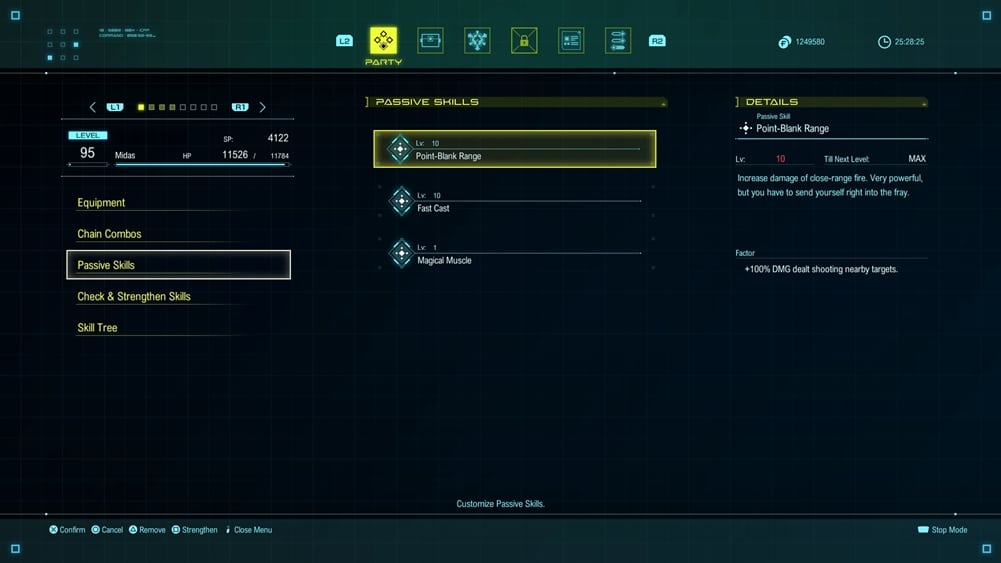
Task: Click the Midas HP bar
Action: (201, 165)
